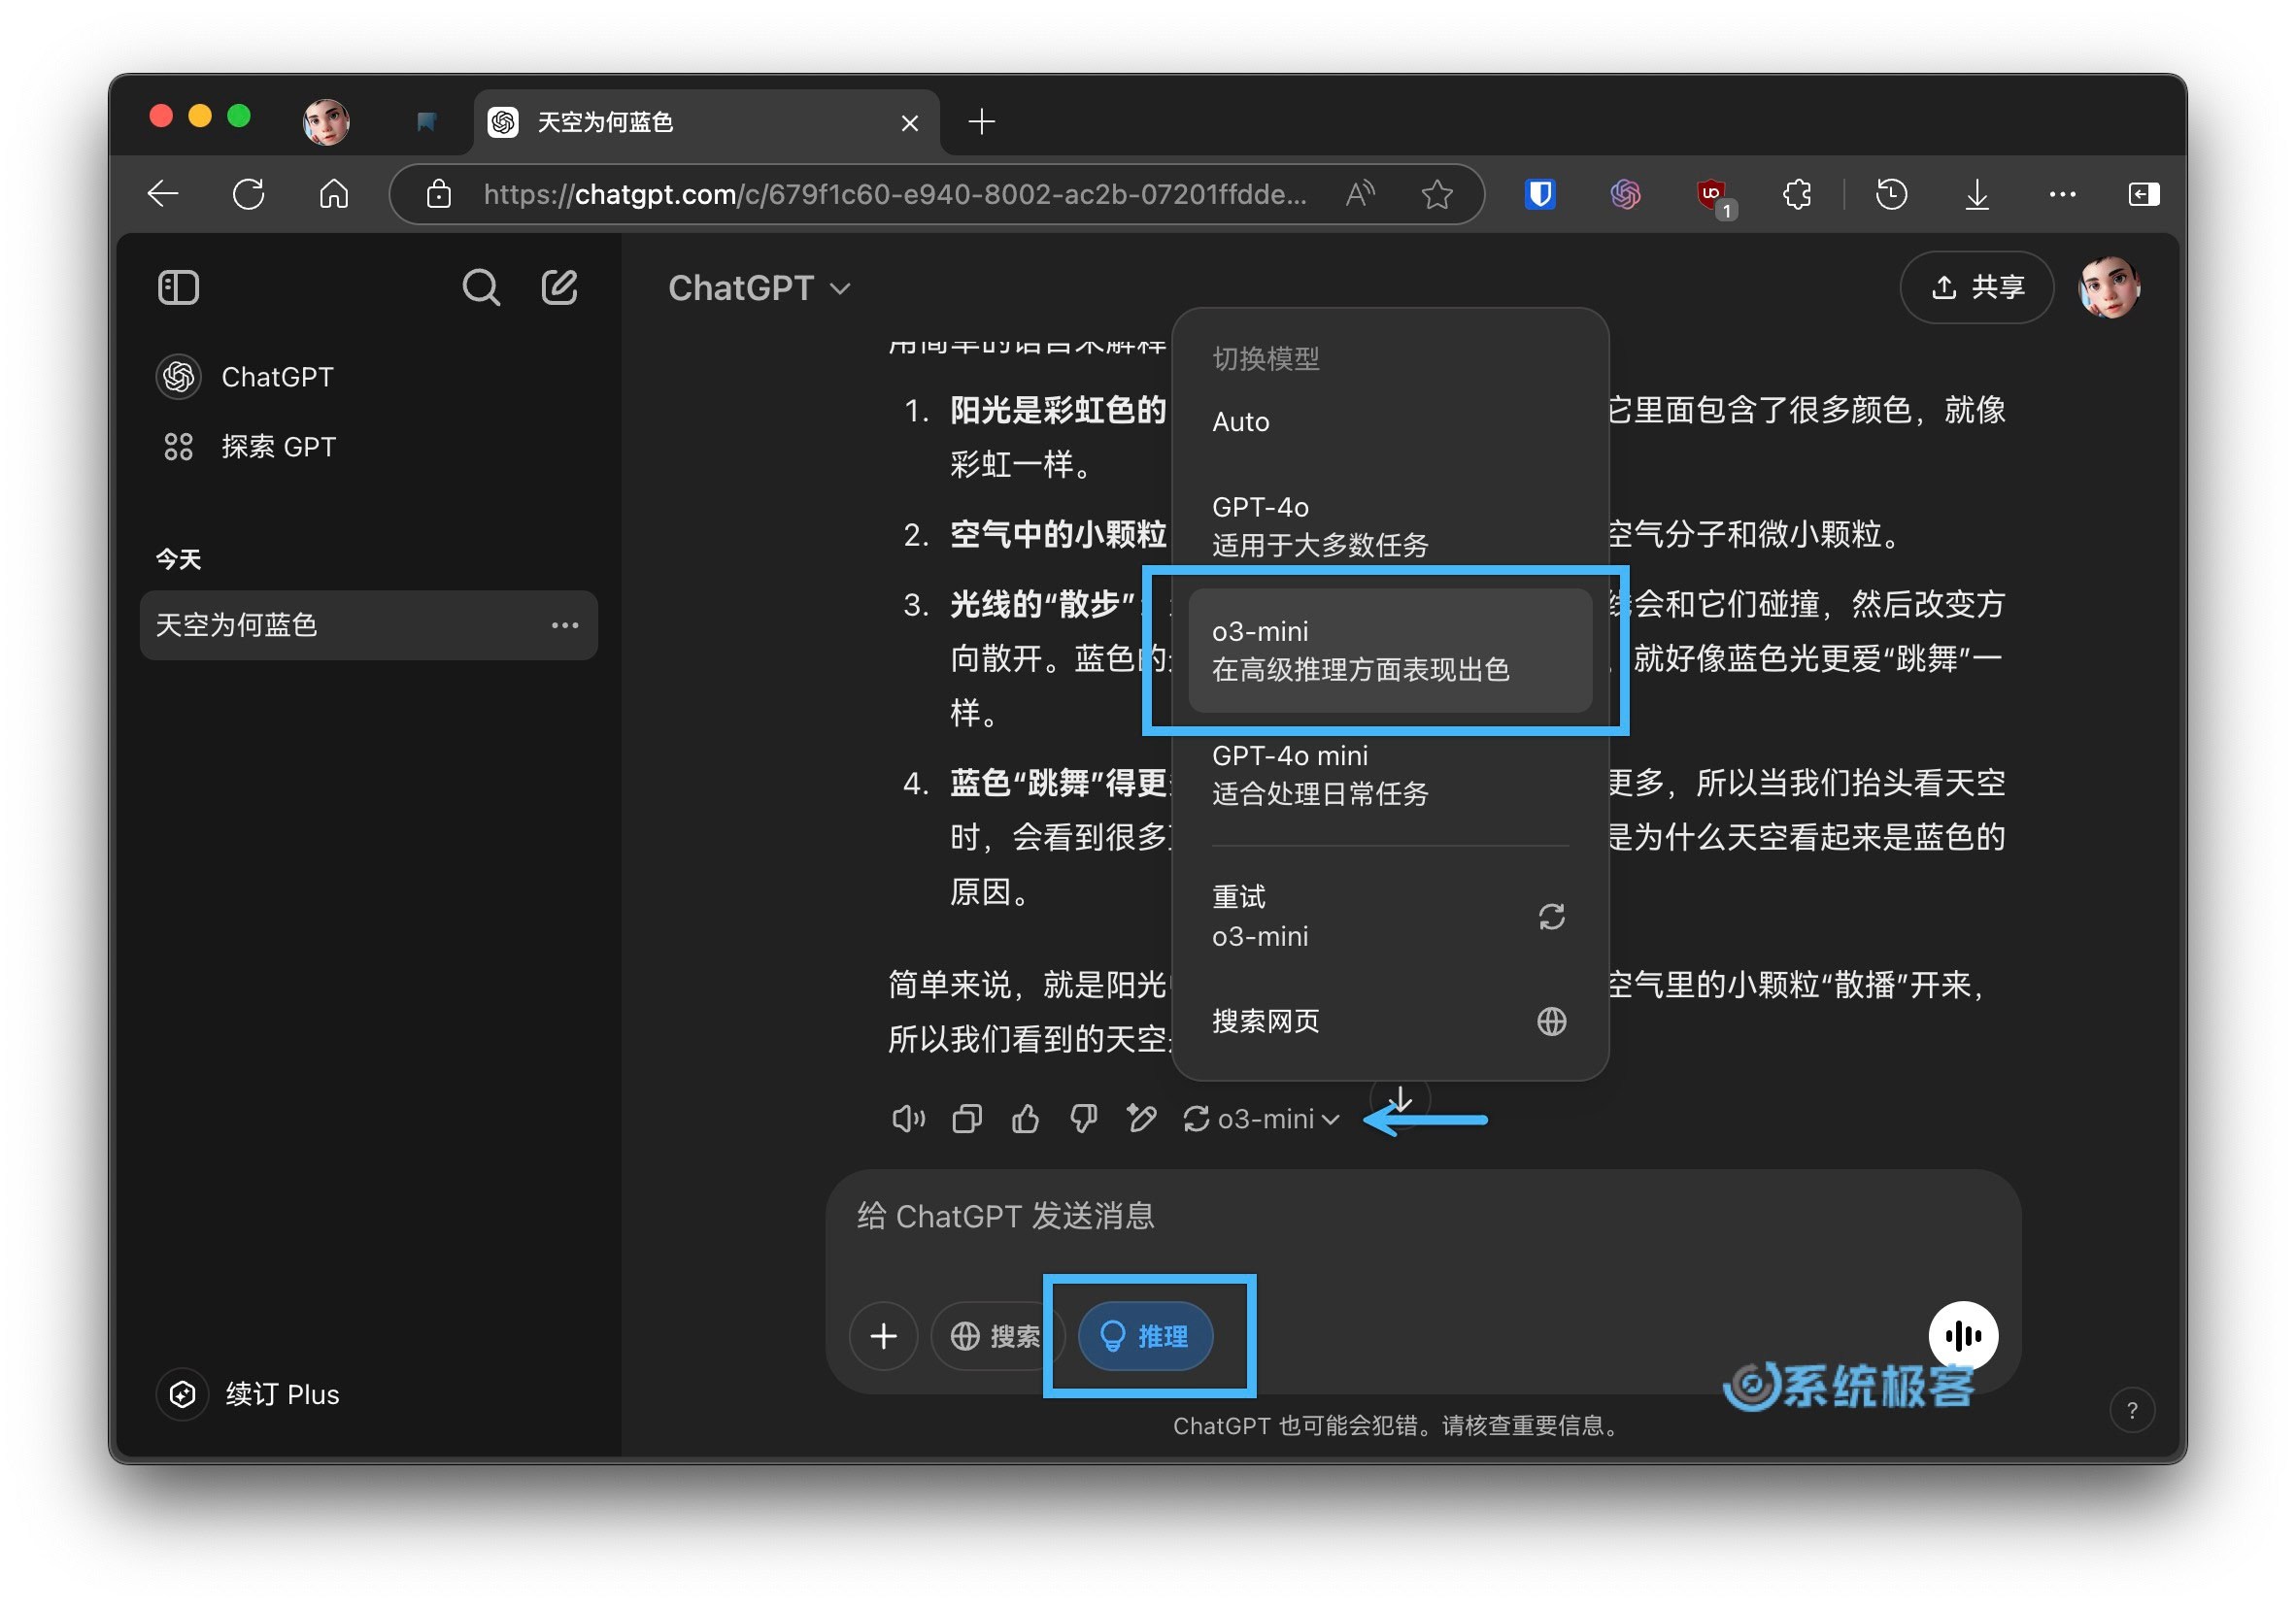Click the chatgpt.com address bar
Viewport: 2296px width, 1608px height.
[x=895, y=194]
